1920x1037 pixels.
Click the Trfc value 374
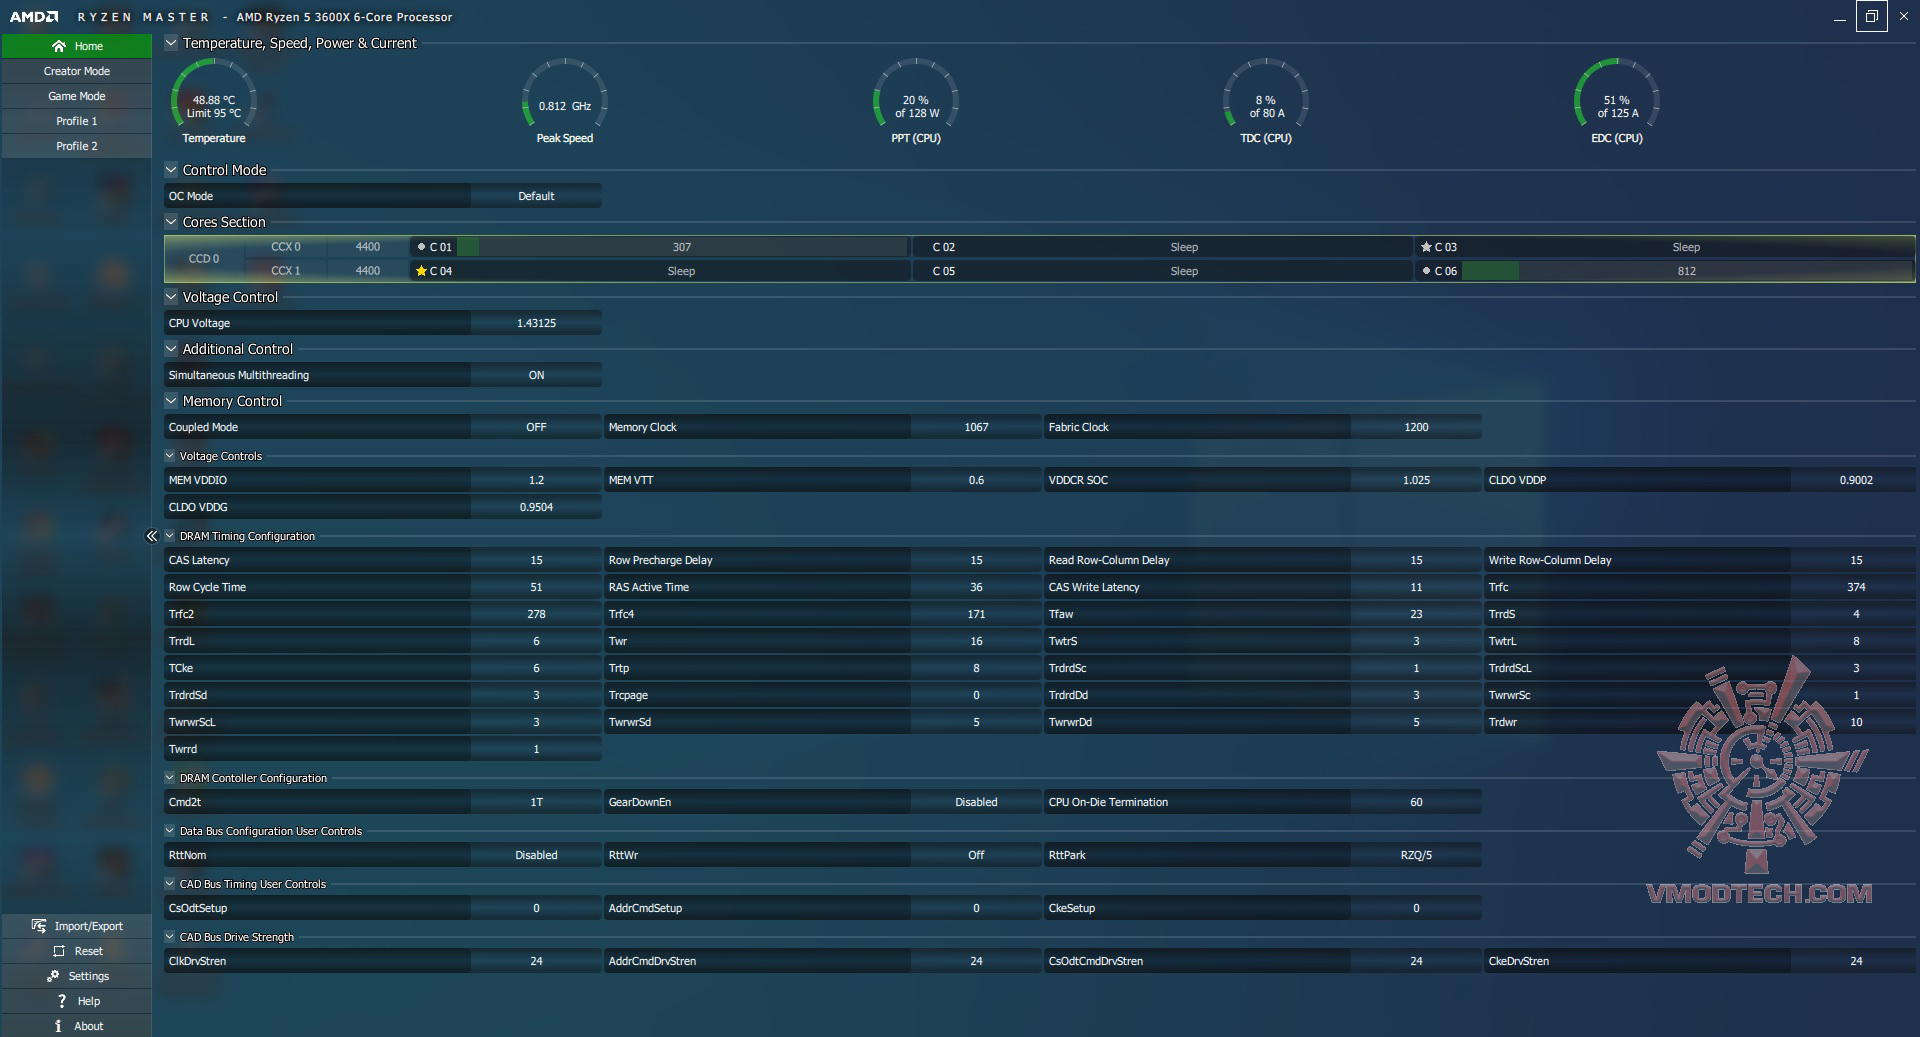point(1856,587)
